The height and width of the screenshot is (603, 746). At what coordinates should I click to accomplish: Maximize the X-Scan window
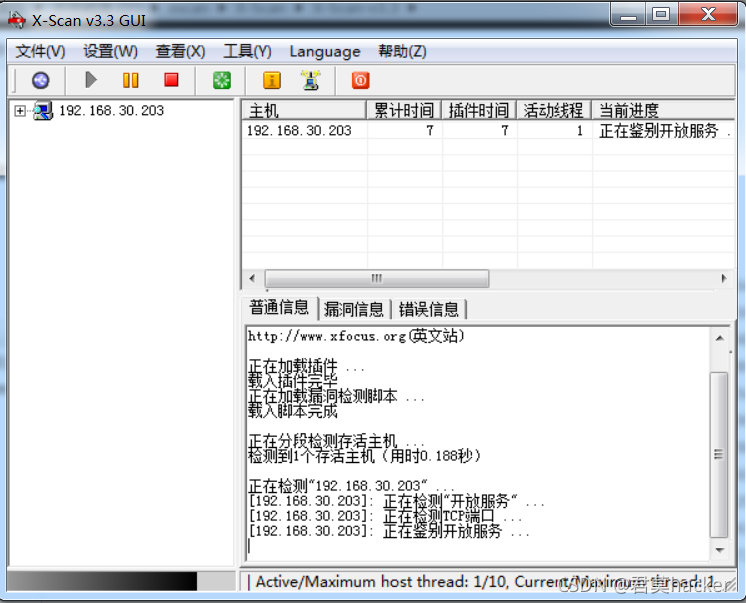point(661,15)
